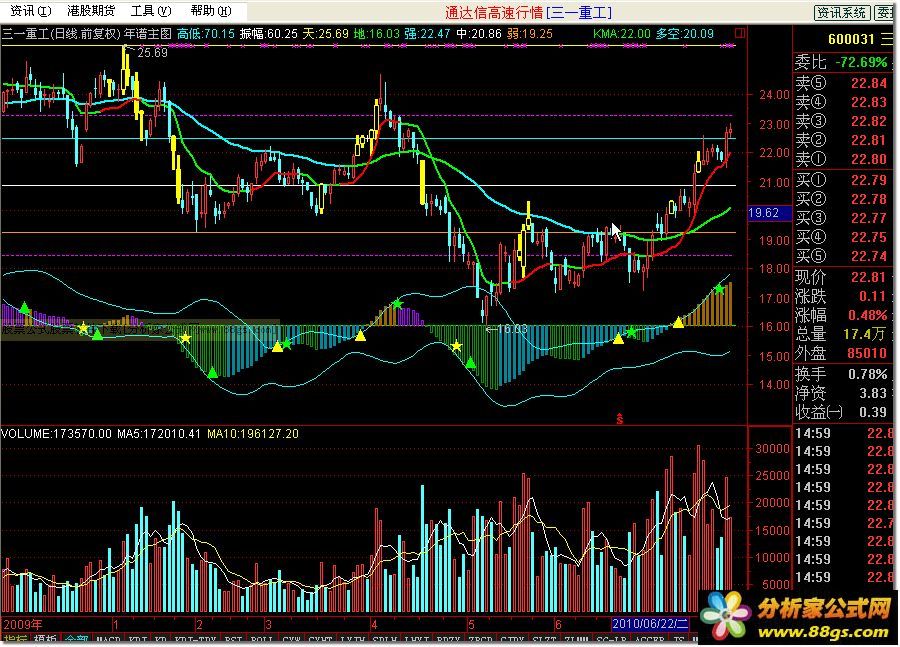Click the 16.03 low price label
This screenshot has width=900, height=647.
pos(511,330)
